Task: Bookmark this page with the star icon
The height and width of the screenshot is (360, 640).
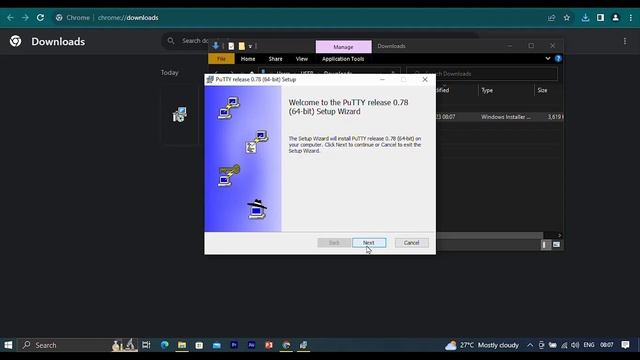Action: 567,18
